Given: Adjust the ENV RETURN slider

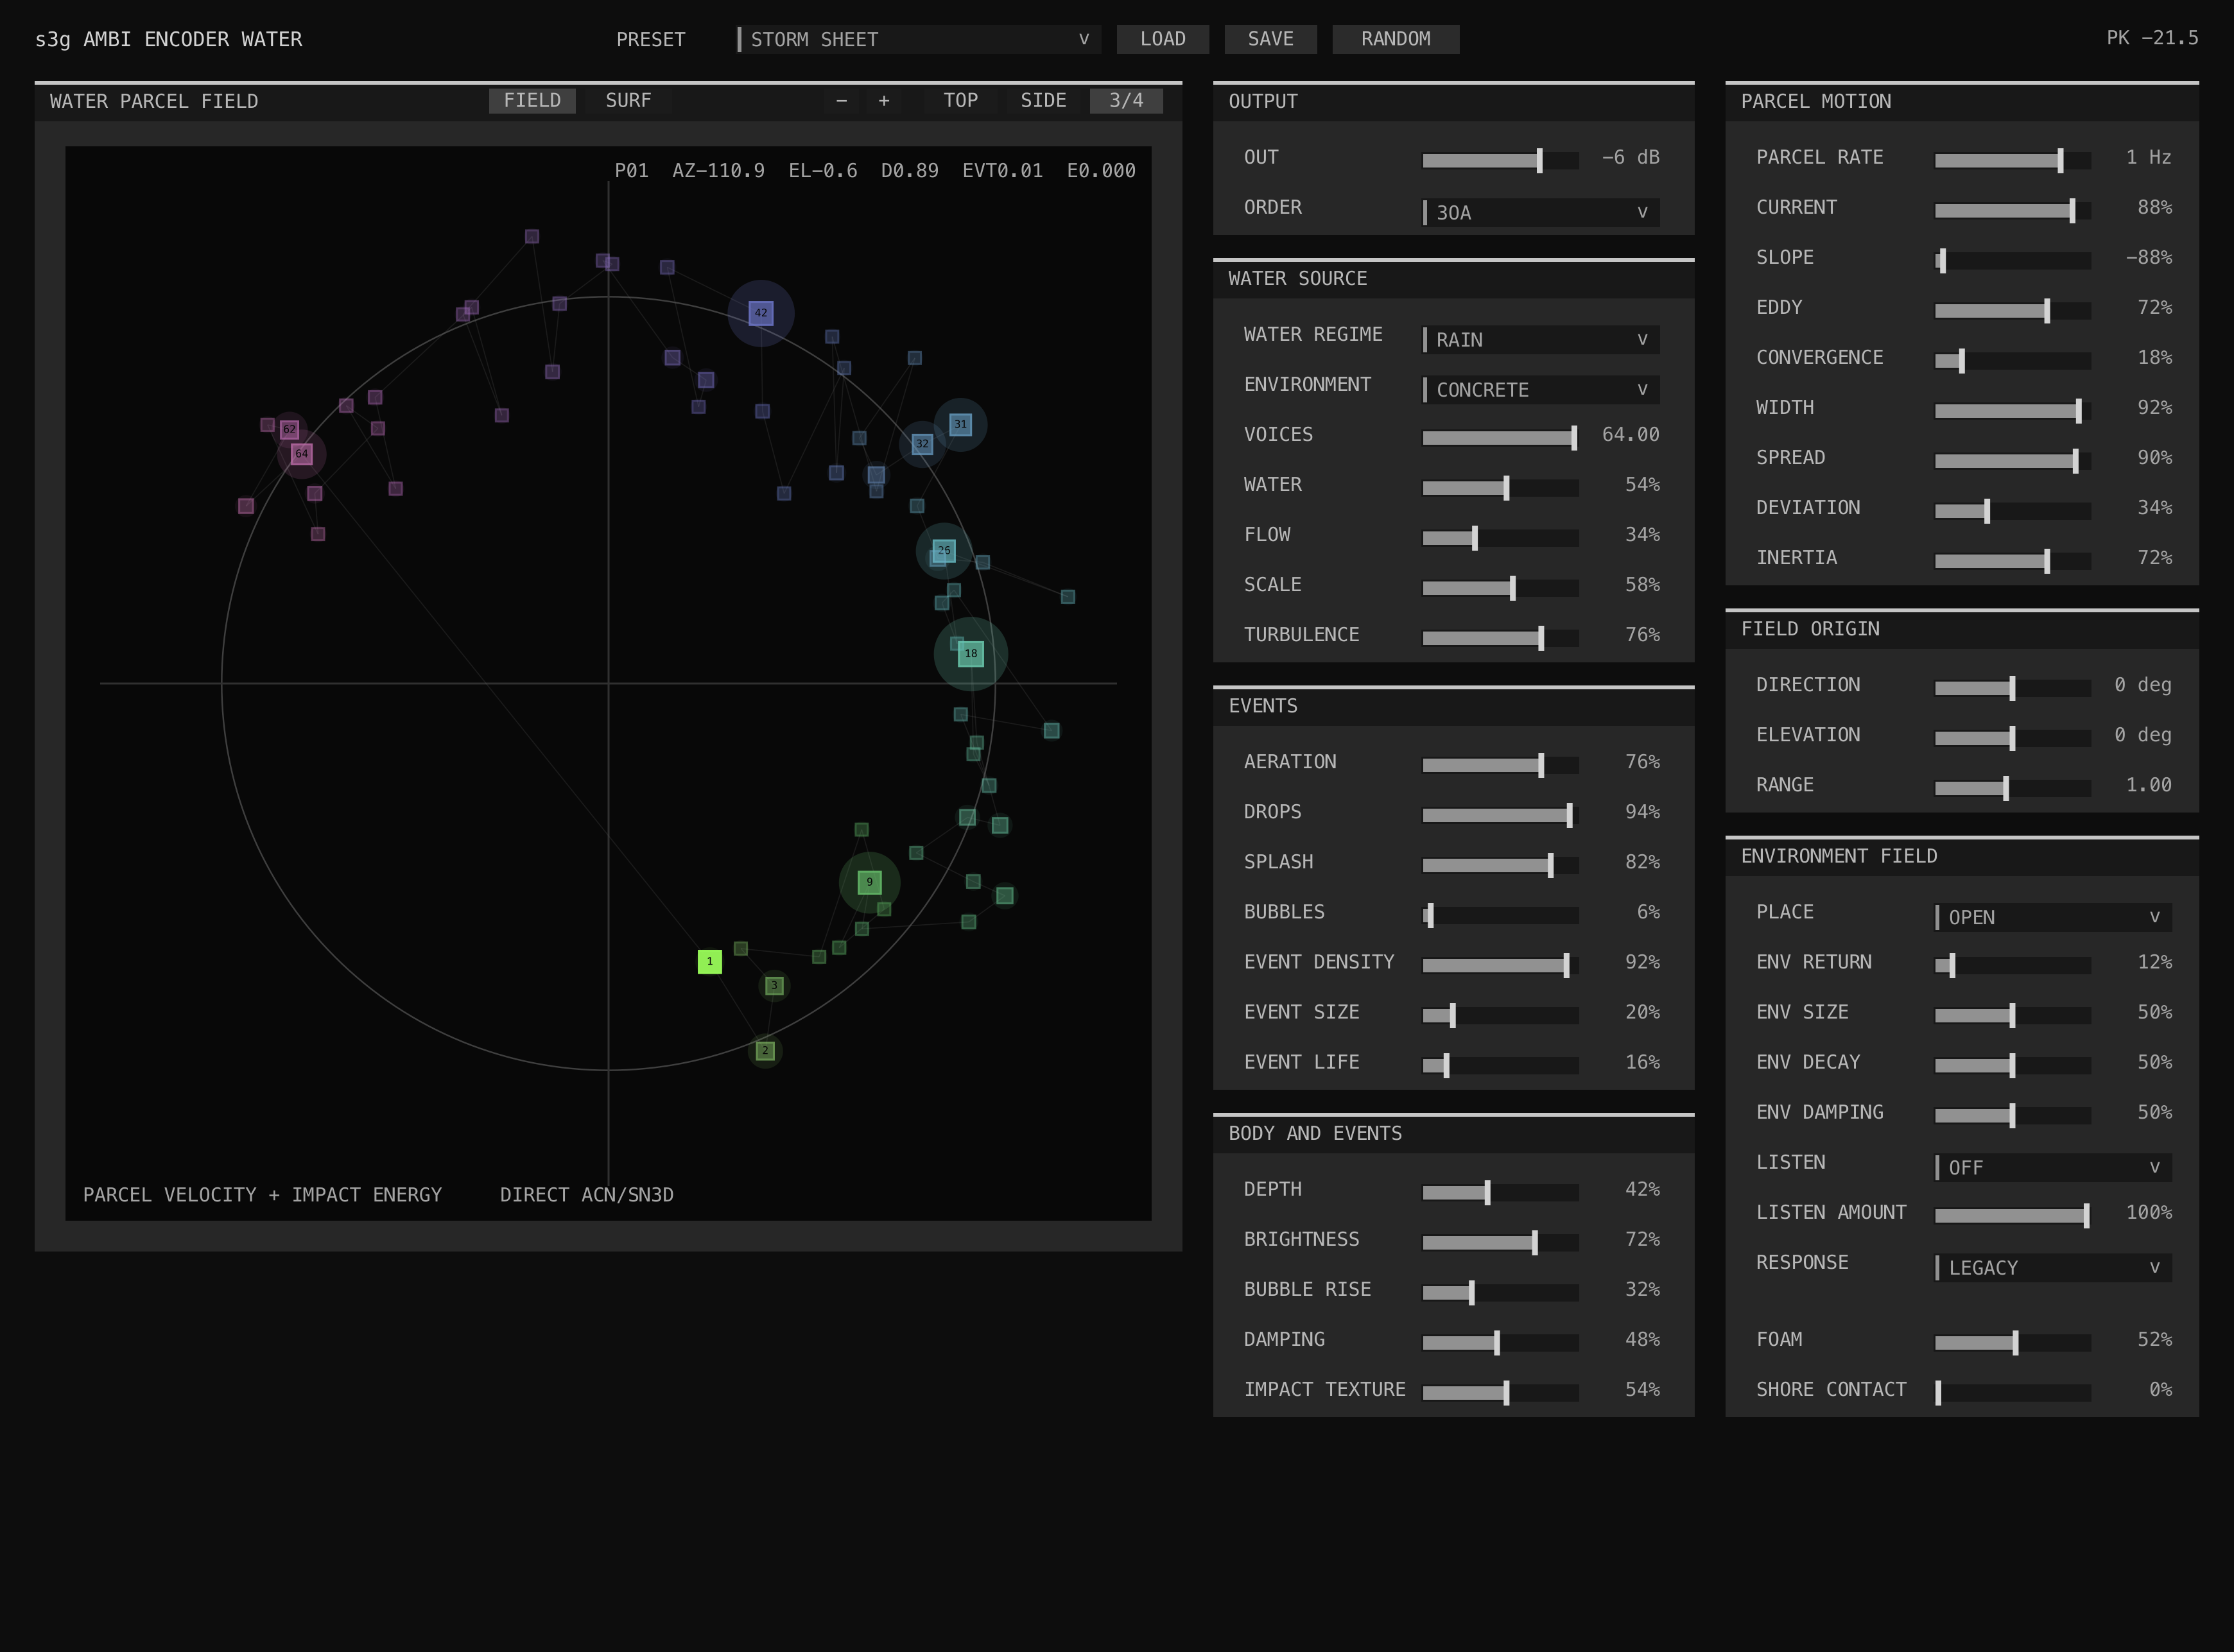Looking at the screenshot, I should pyautogui.click(x=2013, y=964).
